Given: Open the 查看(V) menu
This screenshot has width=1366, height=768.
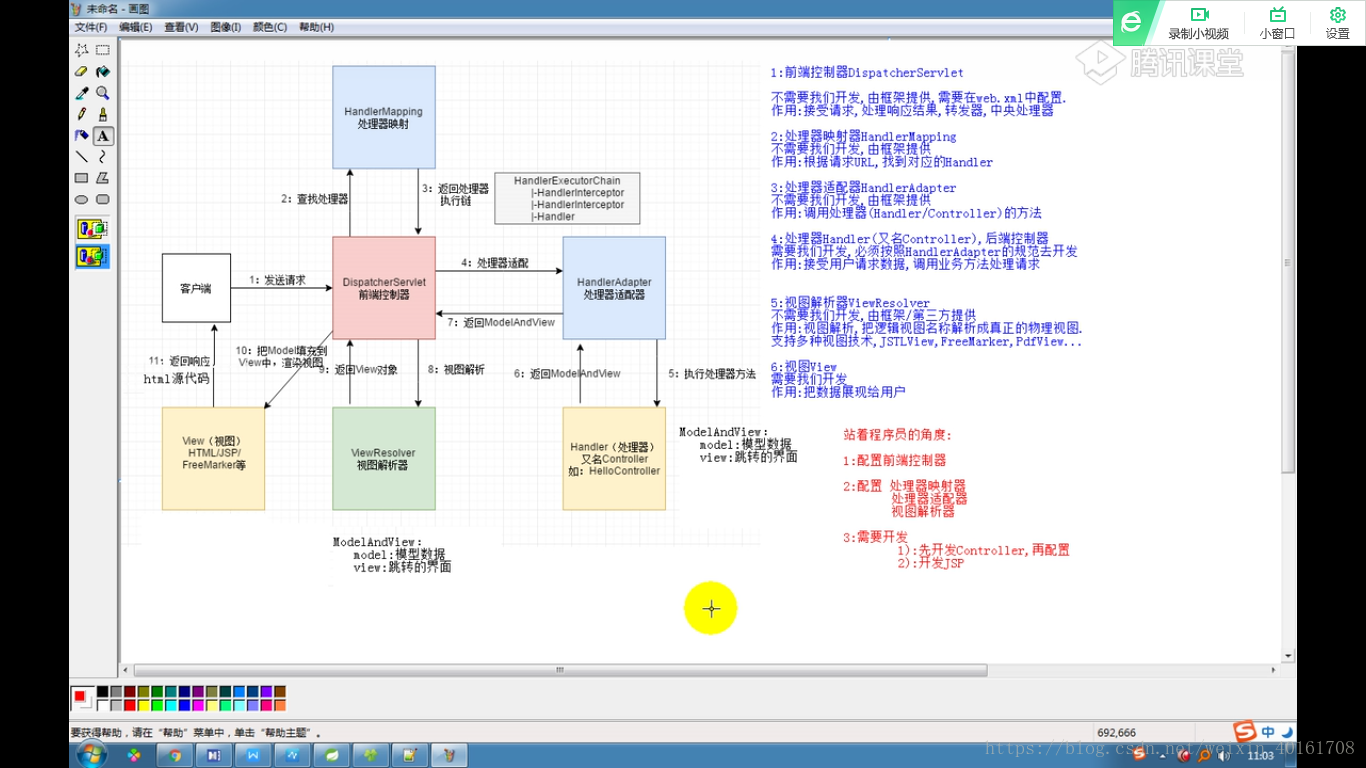Looking at the screenshot, I should 181,27.
